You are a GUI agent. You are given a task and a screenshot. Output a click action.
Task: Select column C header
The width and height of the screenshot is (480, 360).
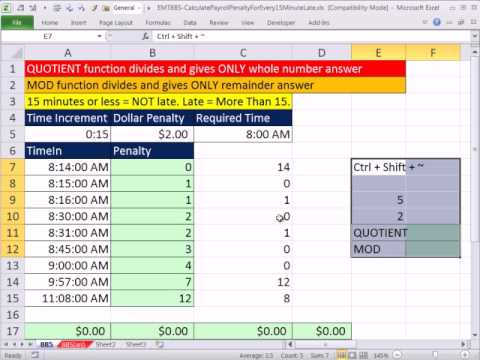pos(243,53)
